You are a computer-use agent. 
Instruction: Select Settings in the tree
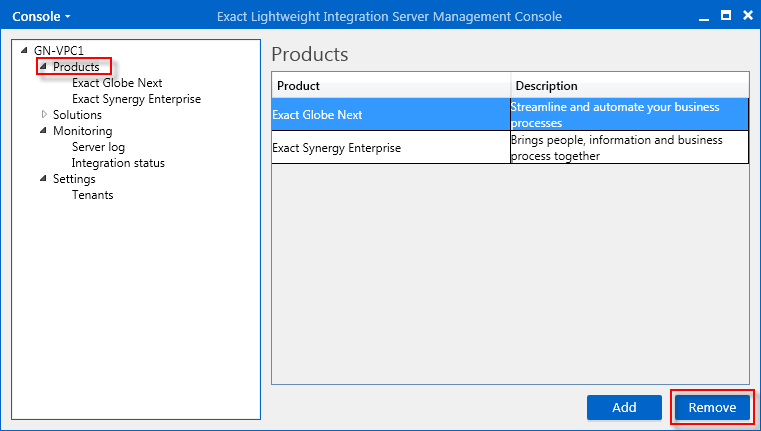coord(74,179)
